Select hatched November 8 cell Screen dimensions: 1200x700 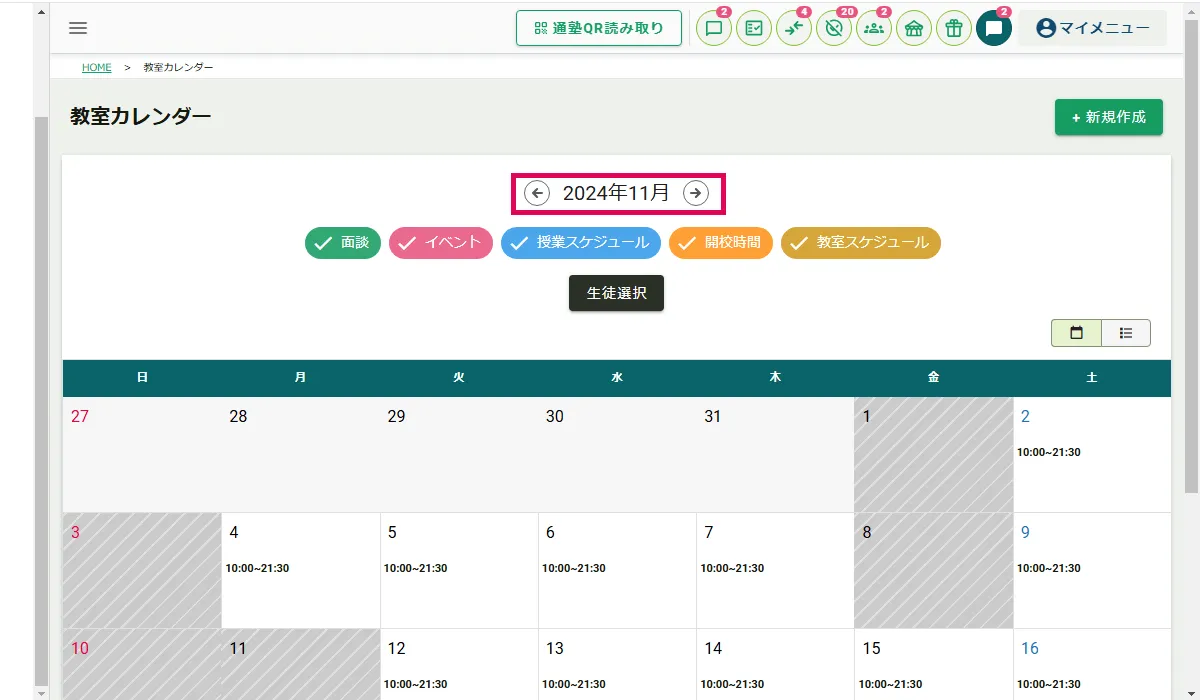933,571
